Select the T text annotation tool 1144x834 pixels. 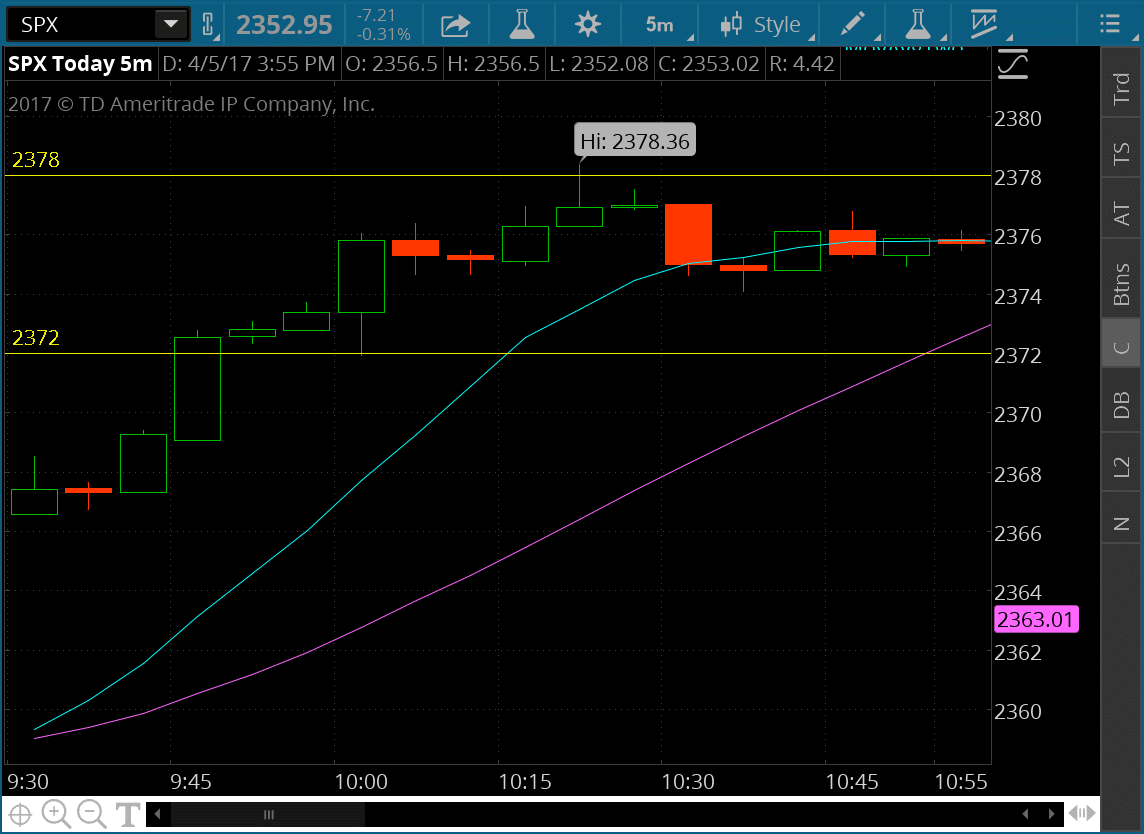(127, 814)
